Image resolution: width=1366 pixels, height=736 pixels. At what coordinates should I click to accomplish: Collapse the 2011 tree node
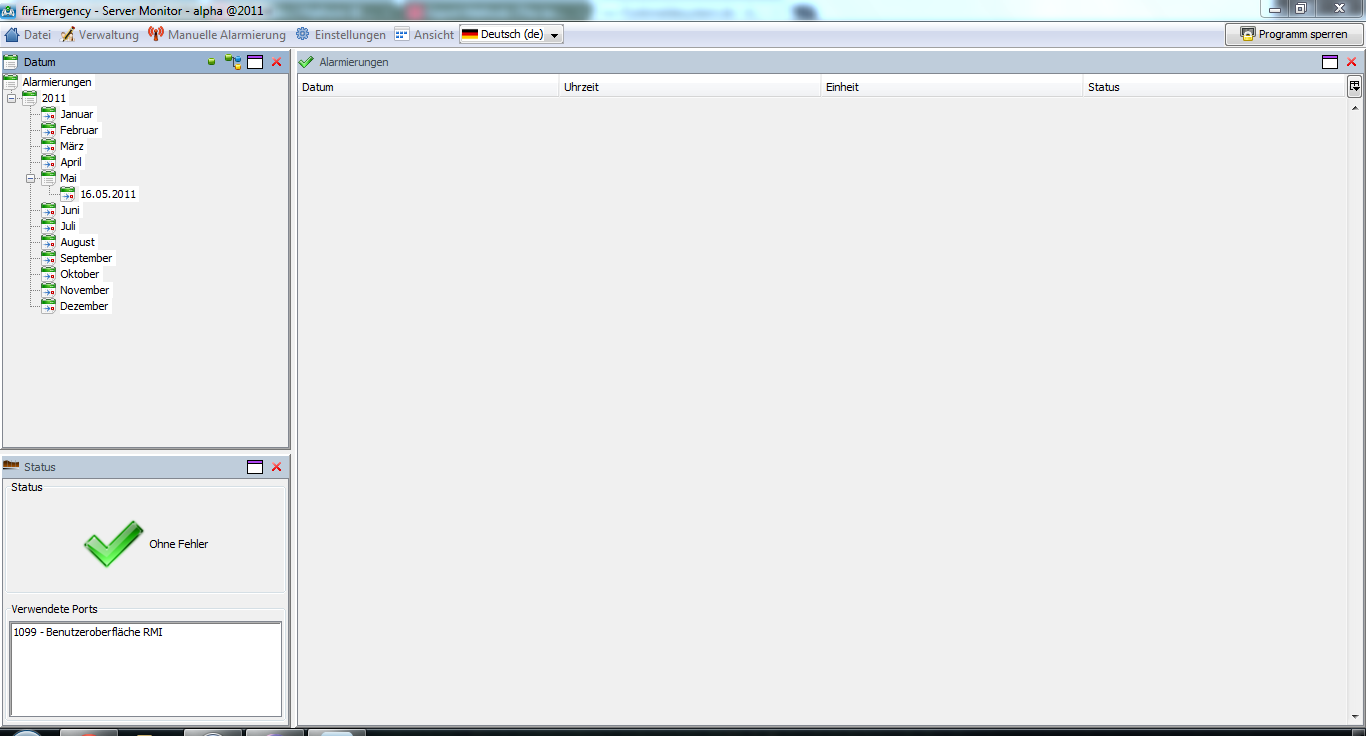tap(11, 98)
